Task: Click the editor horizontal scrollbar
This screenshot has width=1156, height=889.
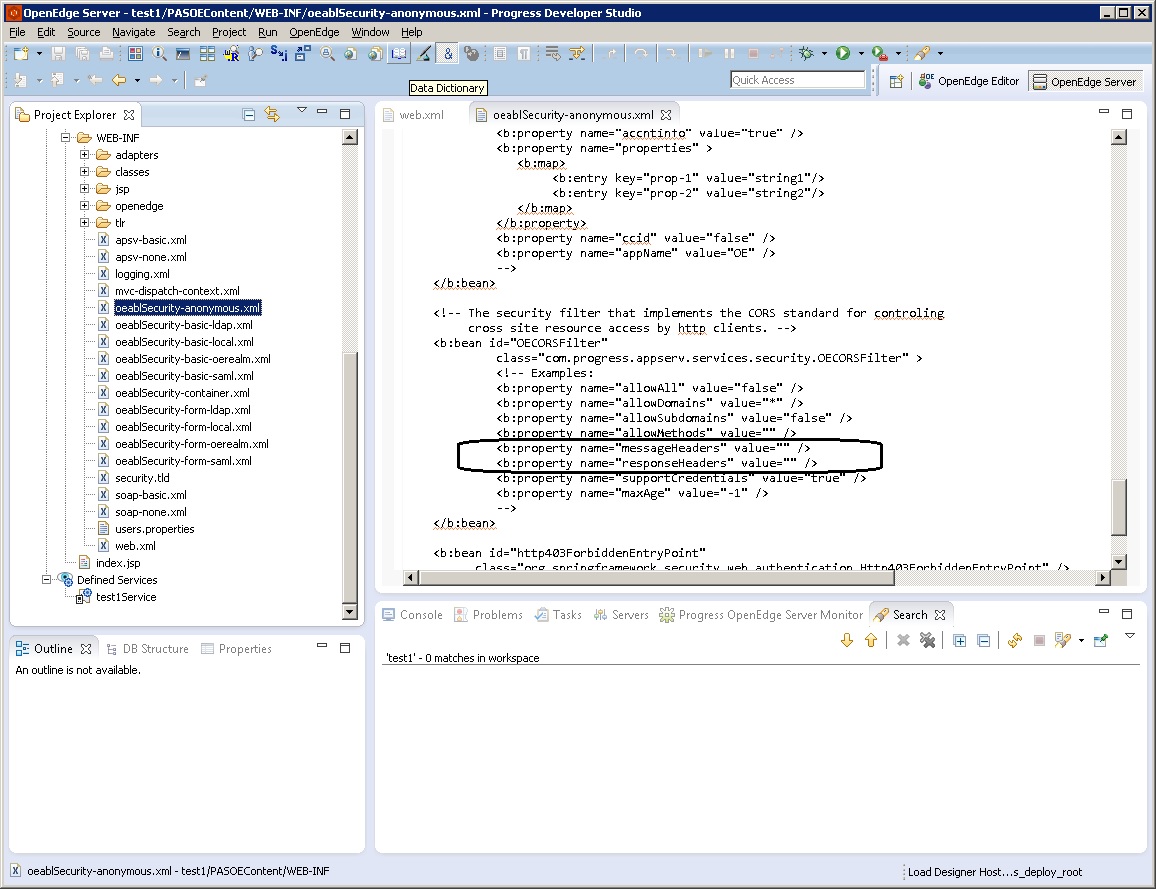Action: (x=656, y=577)
